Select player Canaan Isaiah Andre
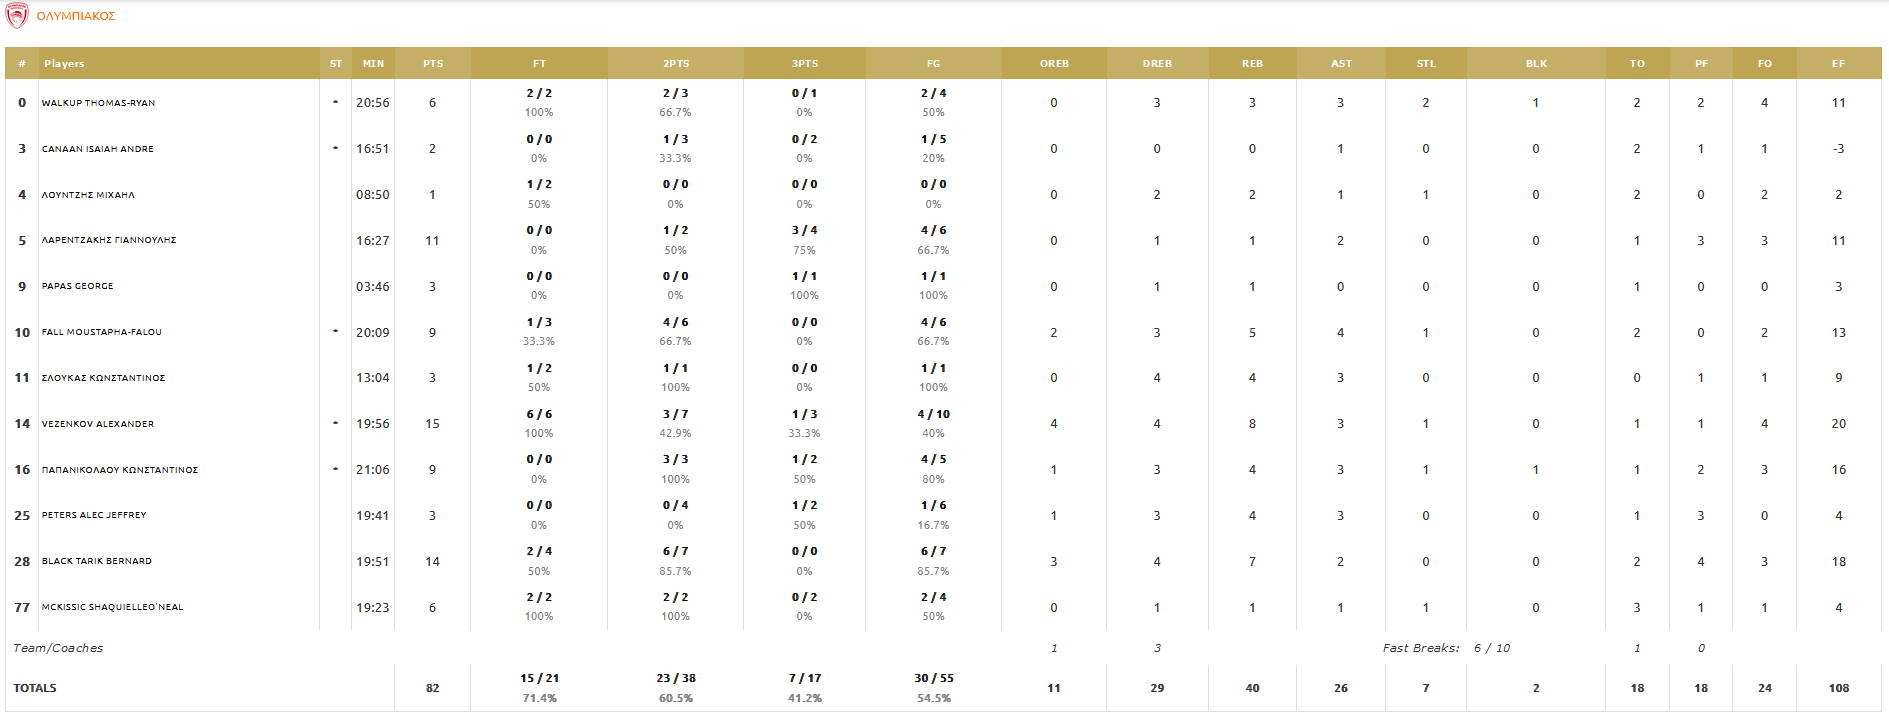 [x=97, y=149]
